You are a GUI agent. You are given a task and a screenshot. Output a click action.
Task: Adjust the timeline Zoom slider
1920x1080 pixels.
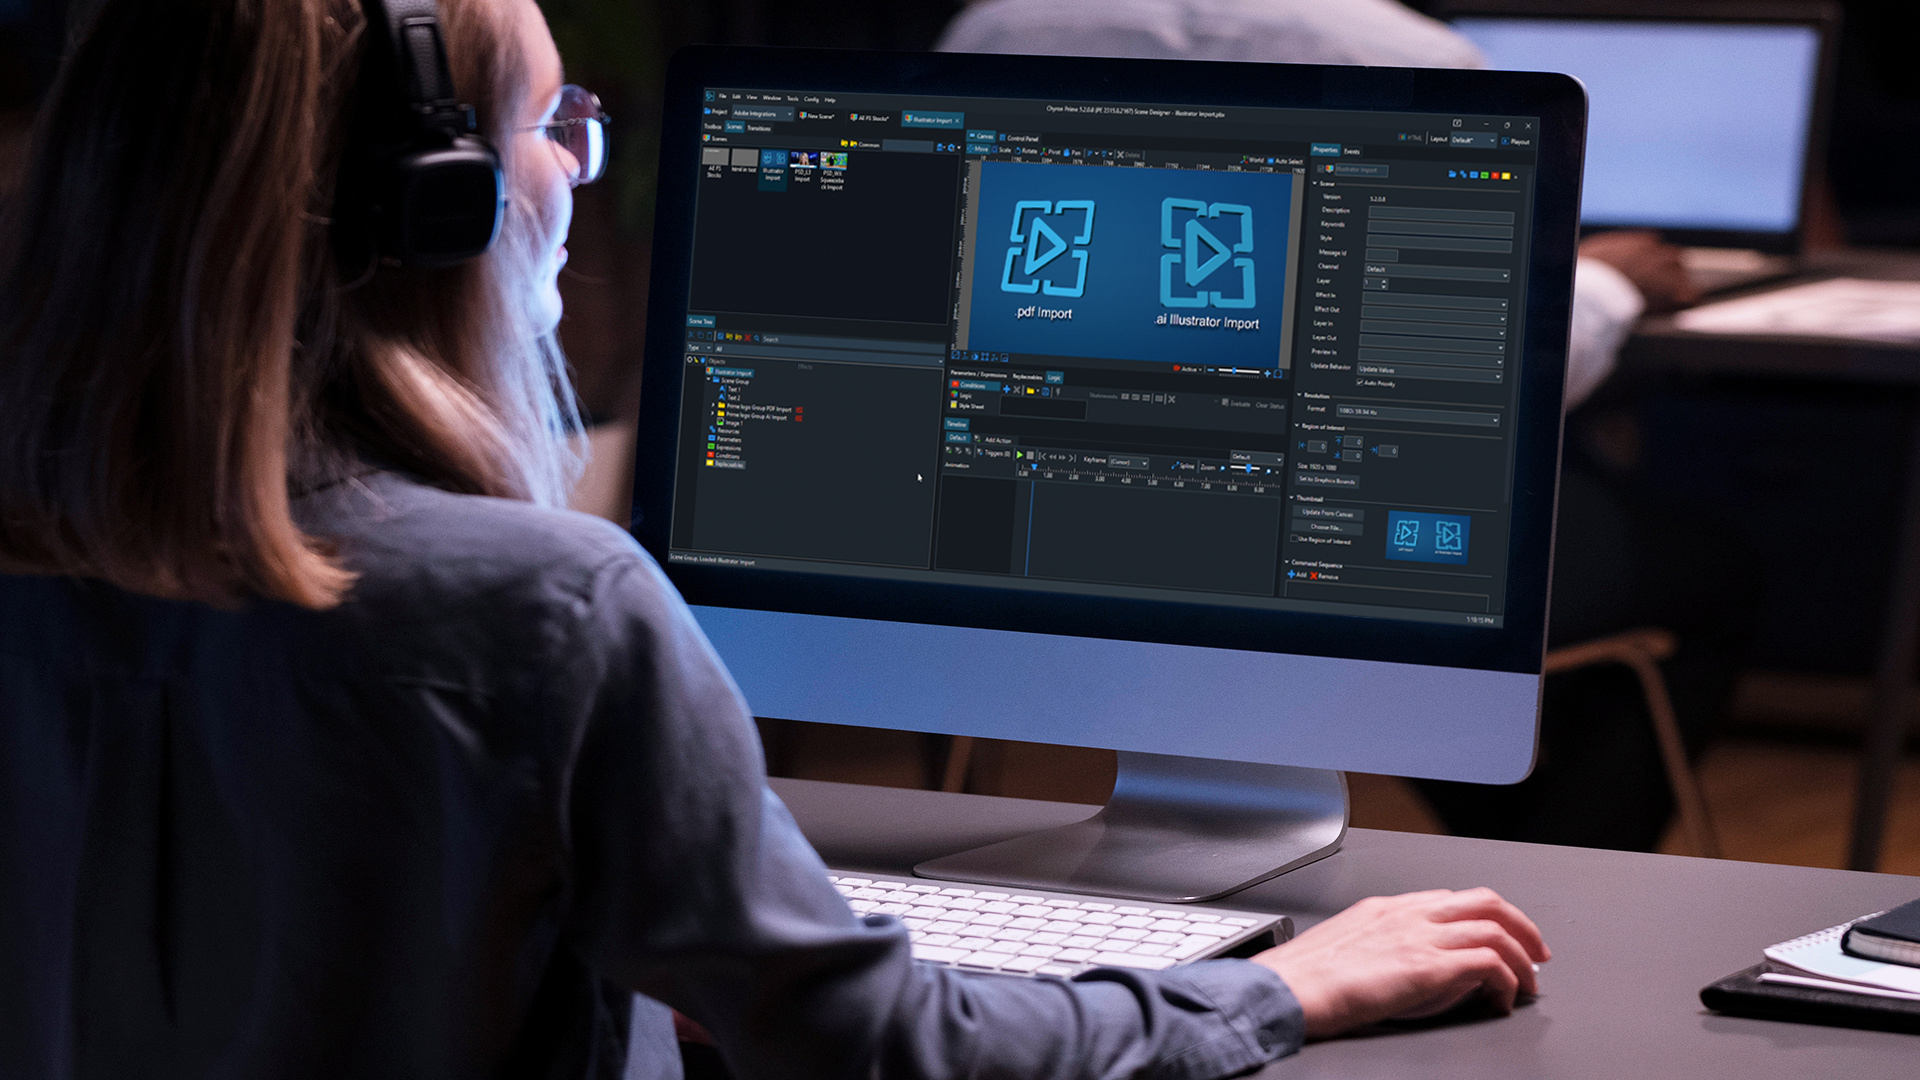point(1247,468)
